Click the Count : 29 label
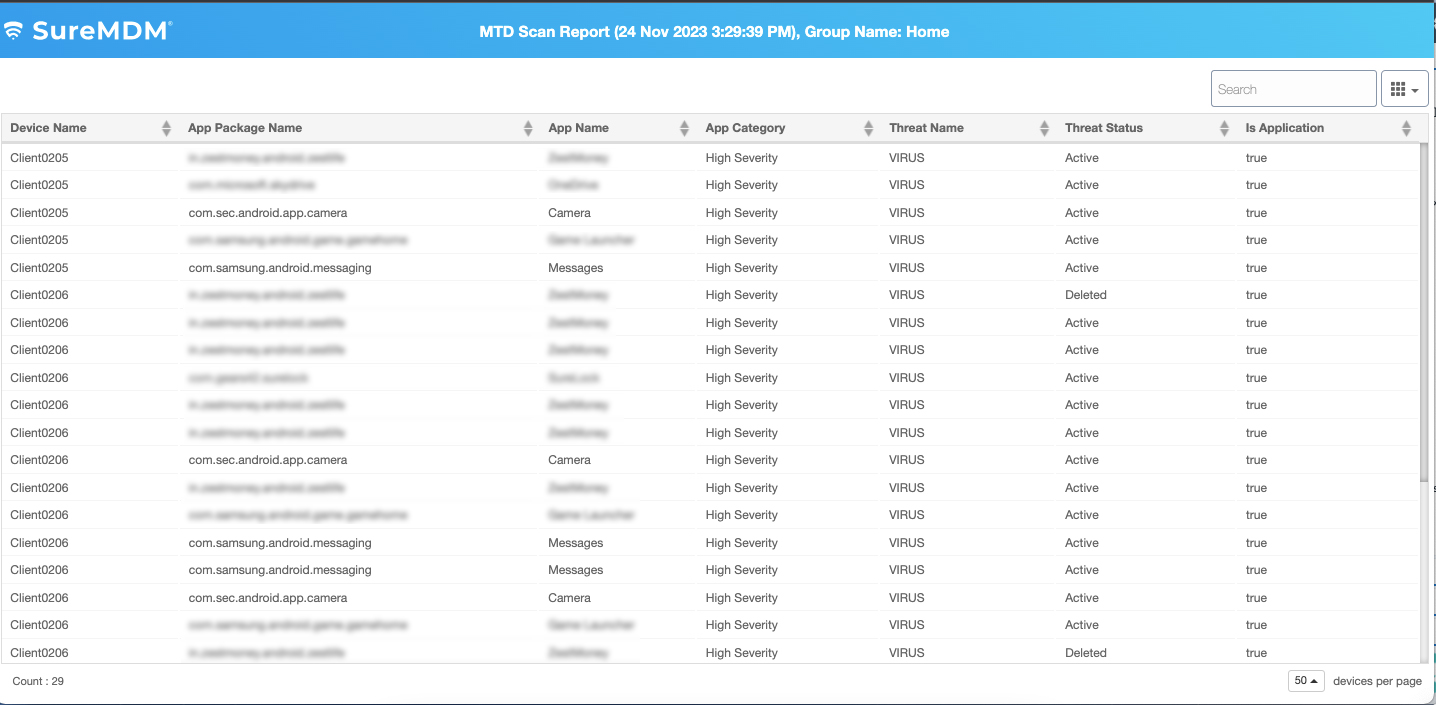Image resolution: width=1436 pixels, height=705 pixels. pos(38,680)
